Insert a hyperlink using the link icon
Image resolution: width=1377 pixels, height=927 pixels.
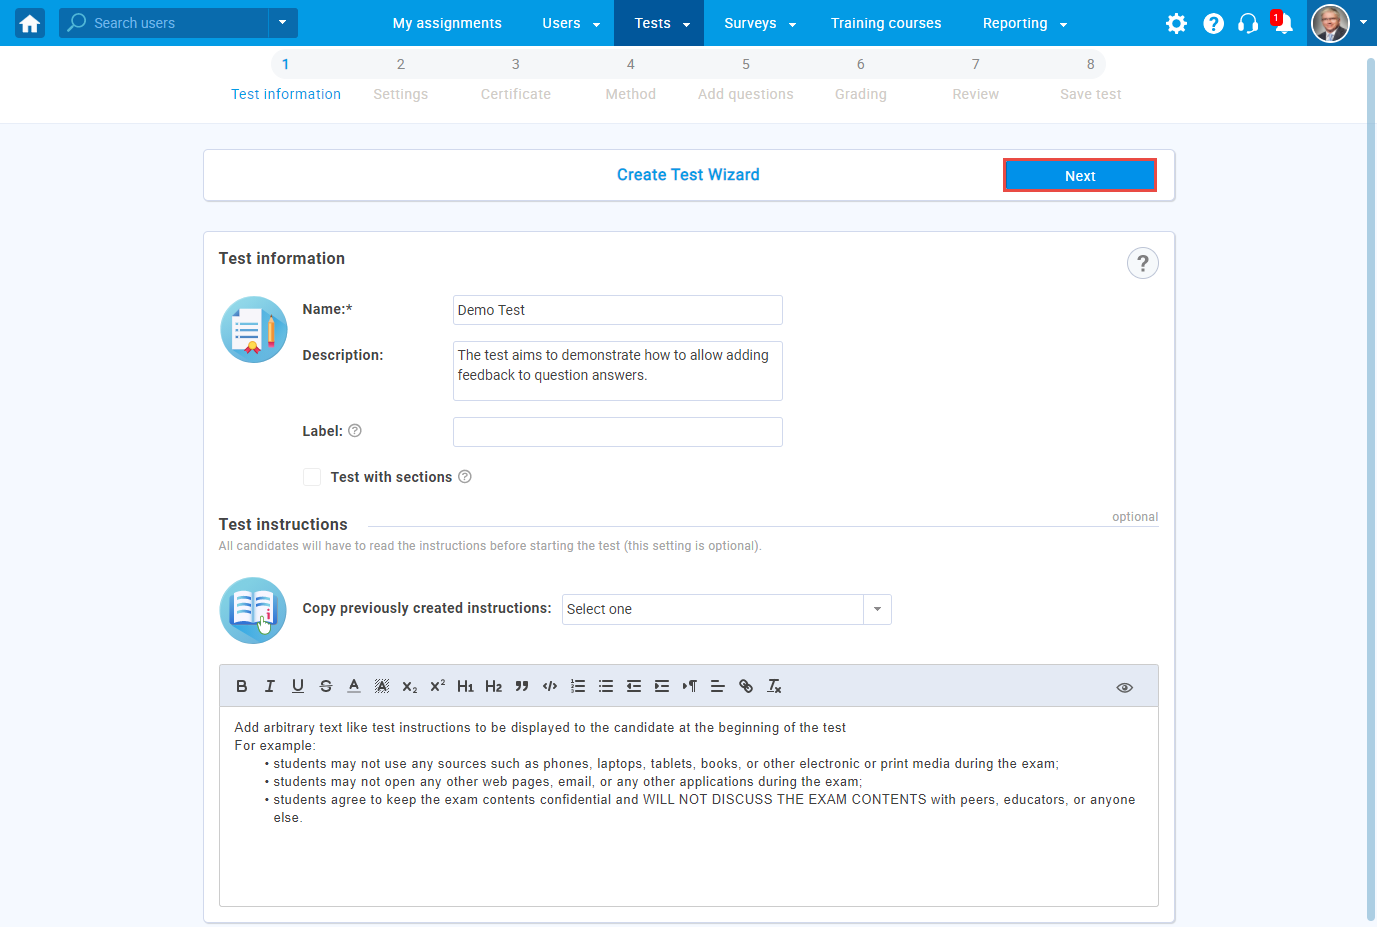point(745,686)
